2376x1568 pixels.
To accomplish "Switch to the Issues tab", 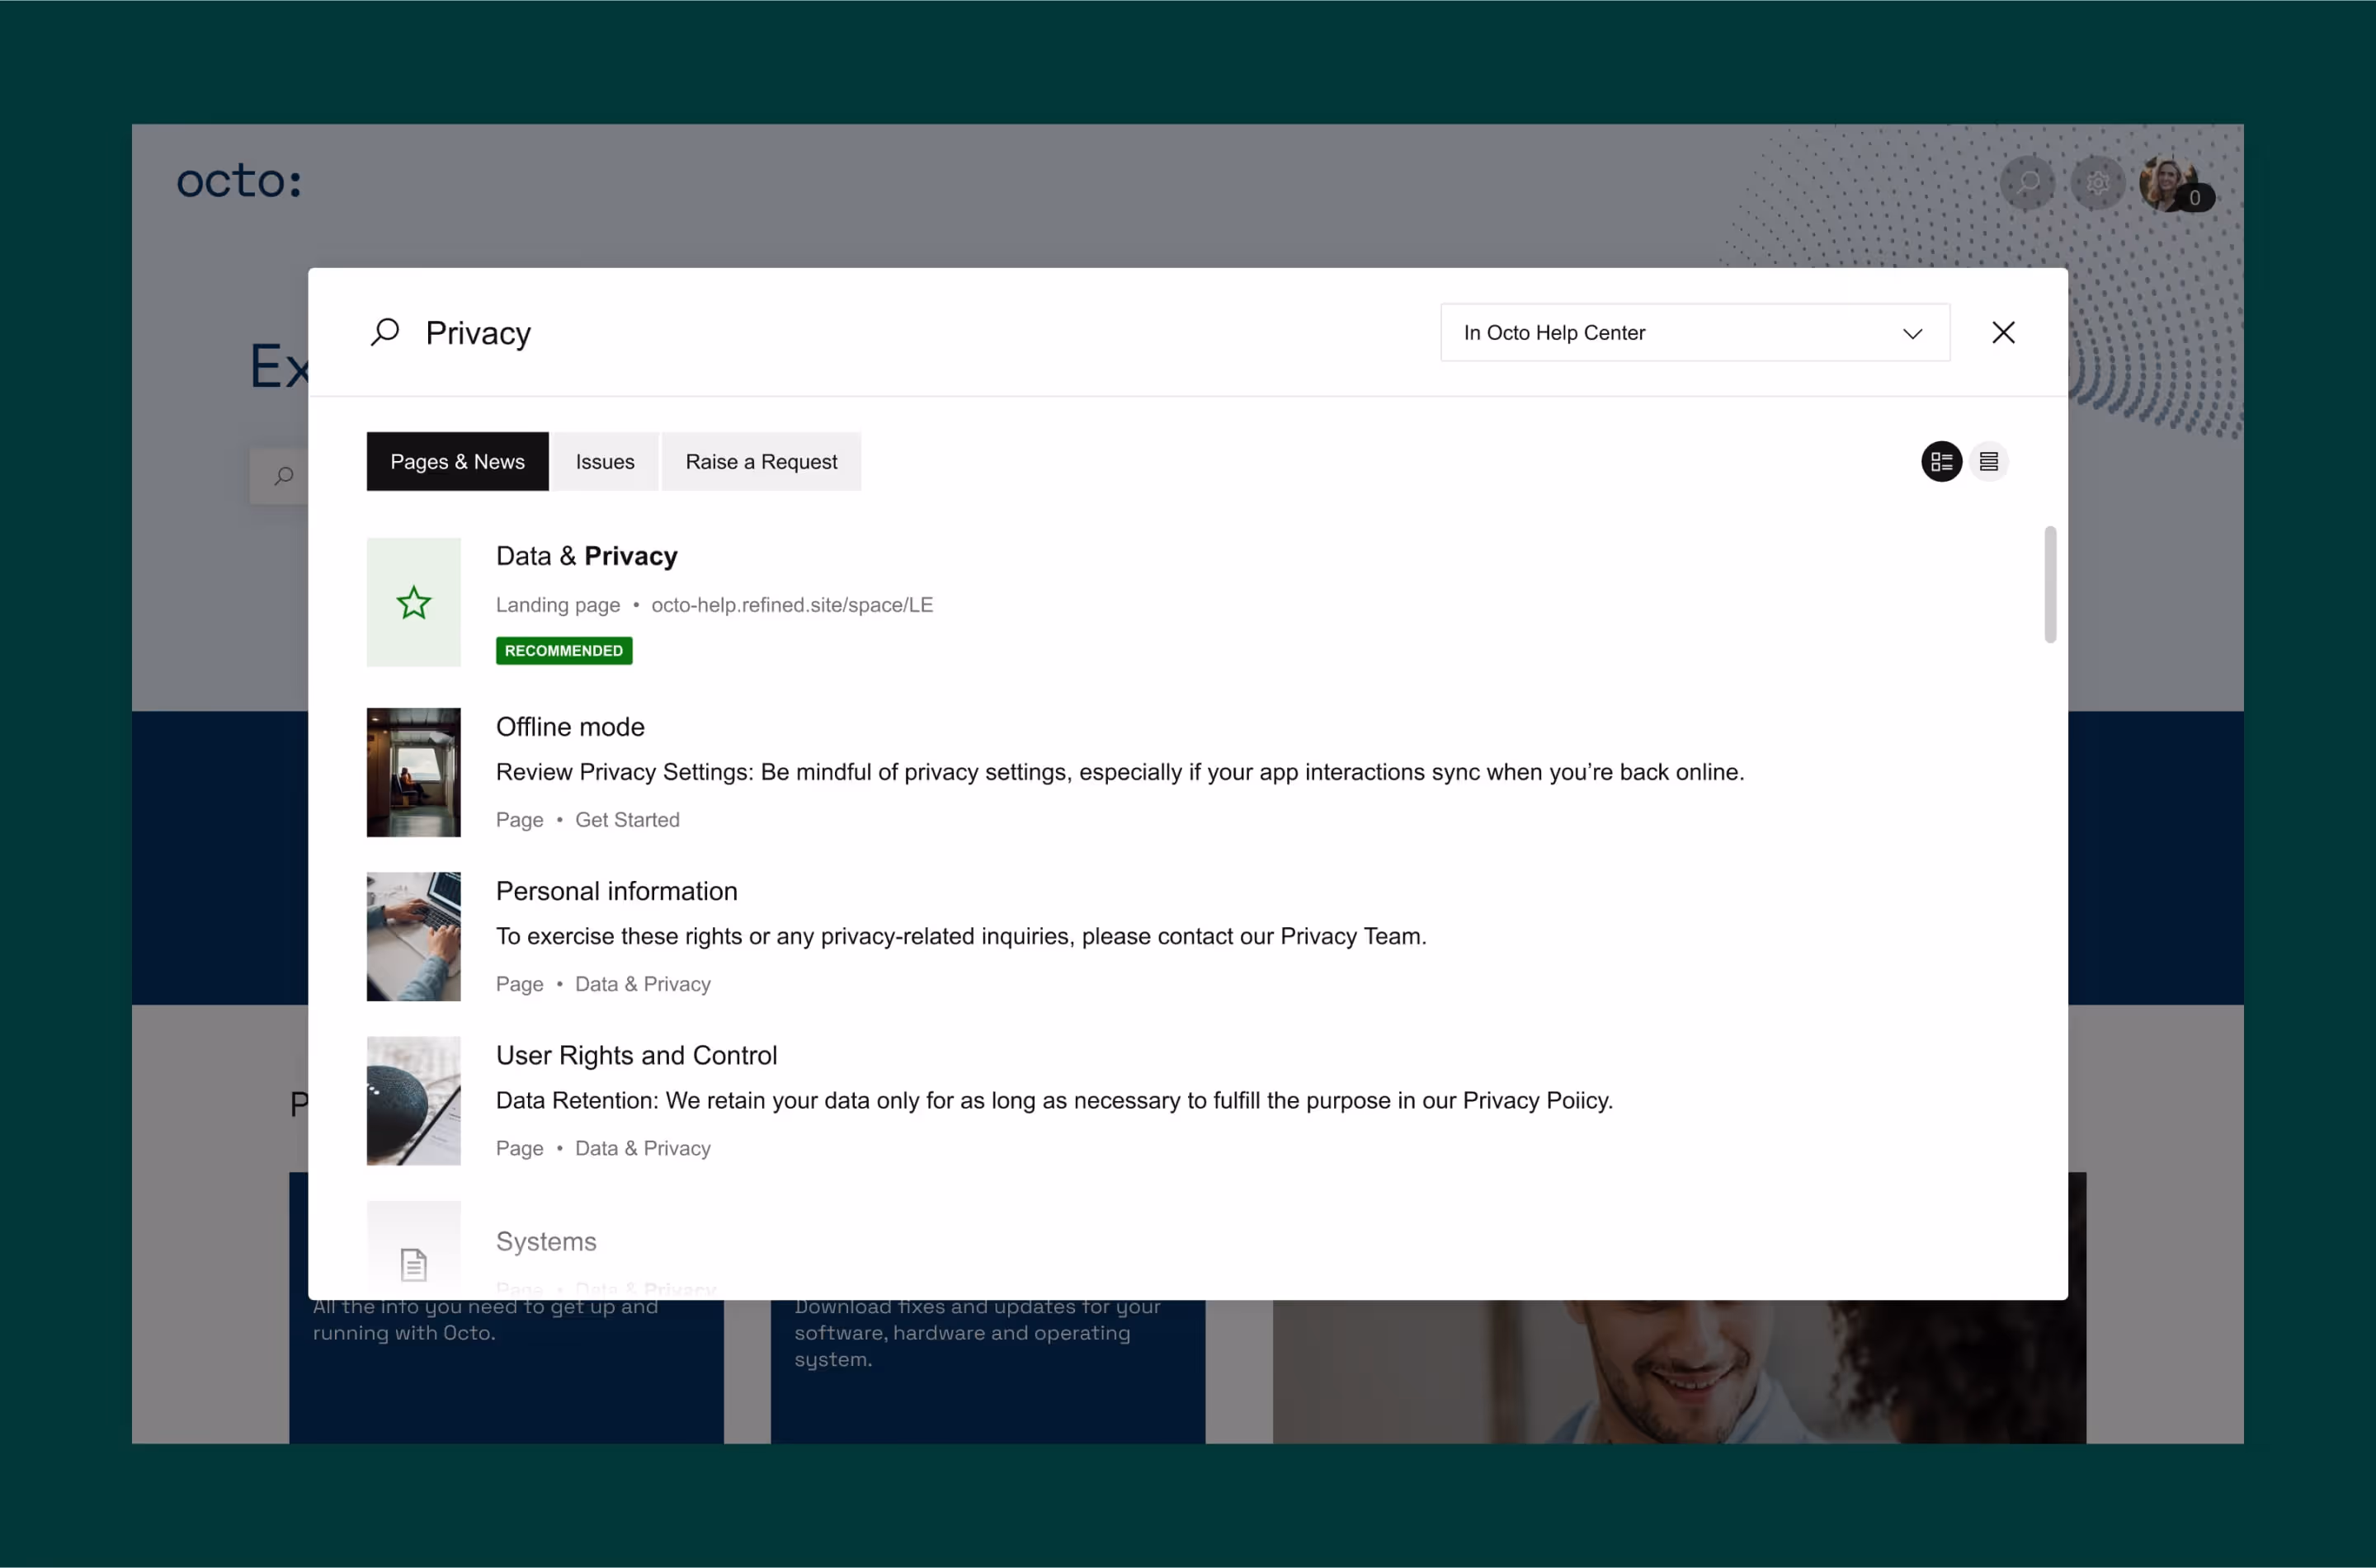I will tap(605, 461).
